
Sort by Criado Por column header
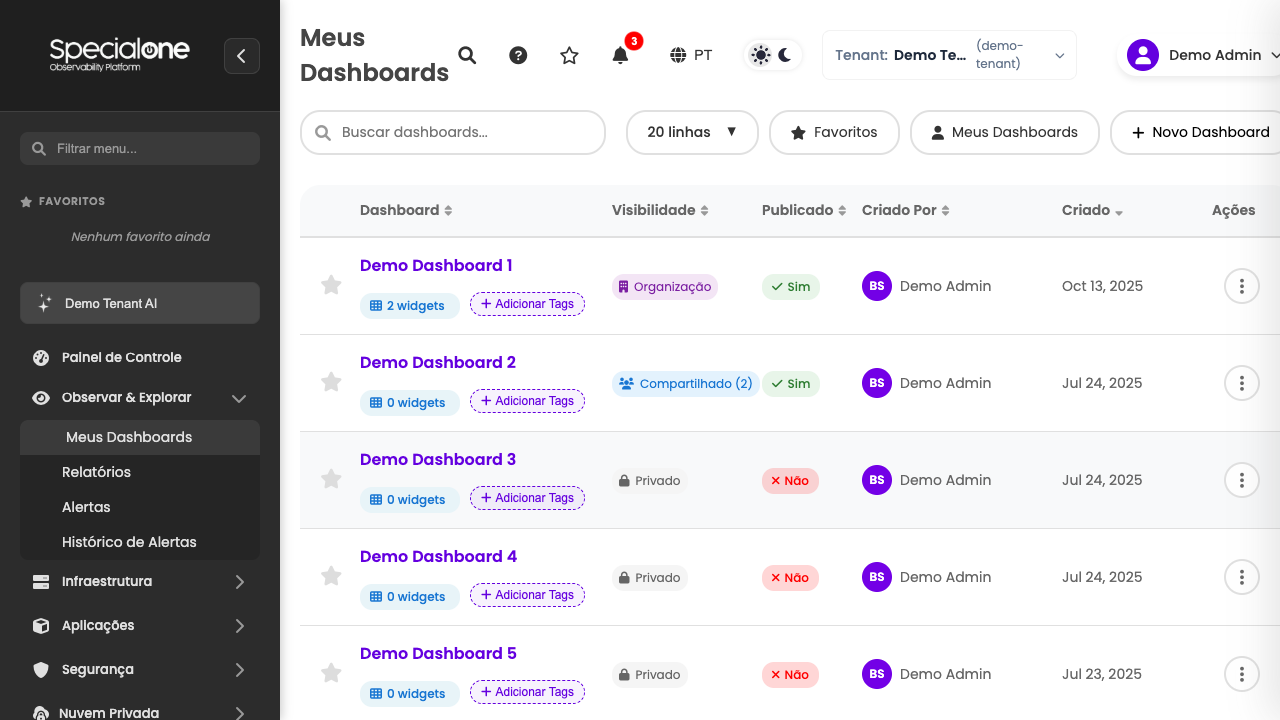(906, 210)
